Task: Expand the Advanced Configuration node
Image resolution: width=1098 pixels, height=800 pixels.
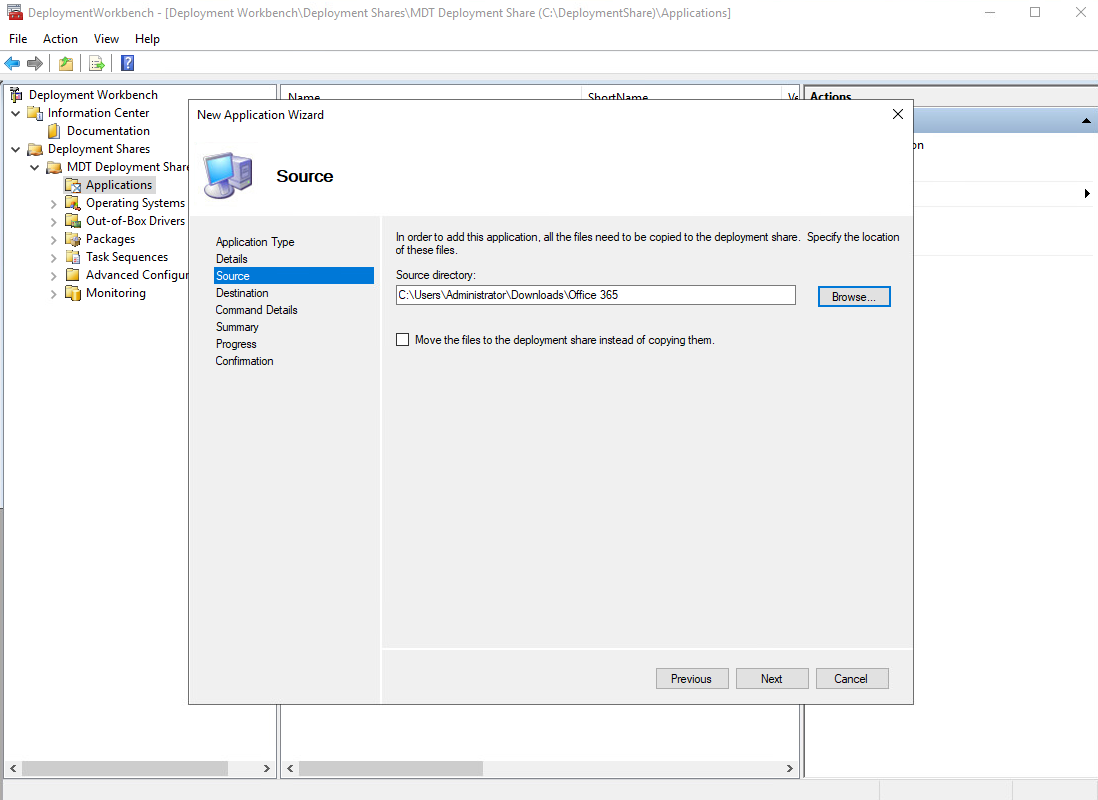Action: click(x=53, y=276)
